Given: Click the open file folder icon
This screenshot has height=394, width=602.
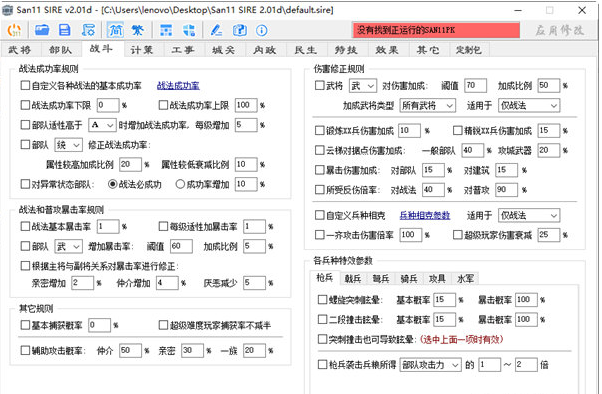Looking at the screenshot, I should point(42,30).
